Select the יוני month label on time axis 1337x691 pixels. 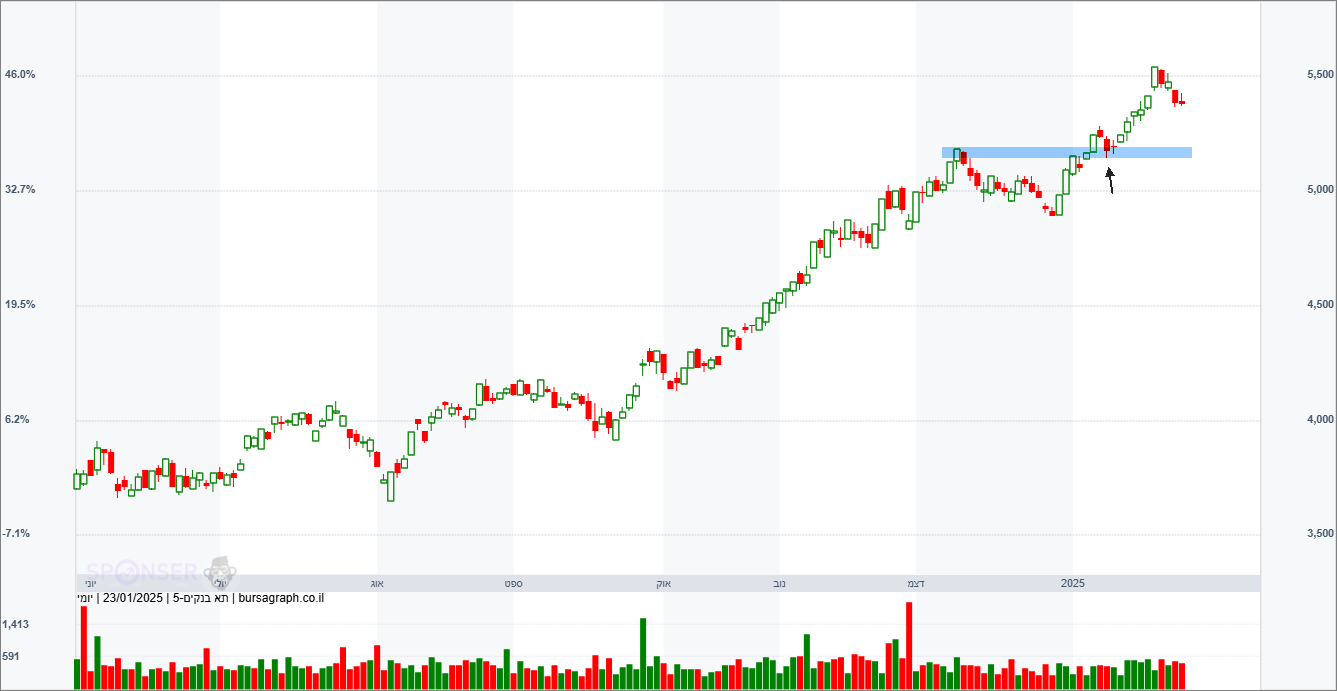(x=90, y=583)
